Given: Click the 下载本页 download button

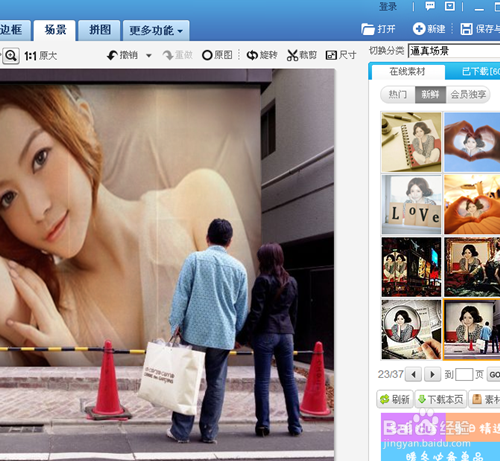Looking at the screenshot, I should (x=440, y=399).
